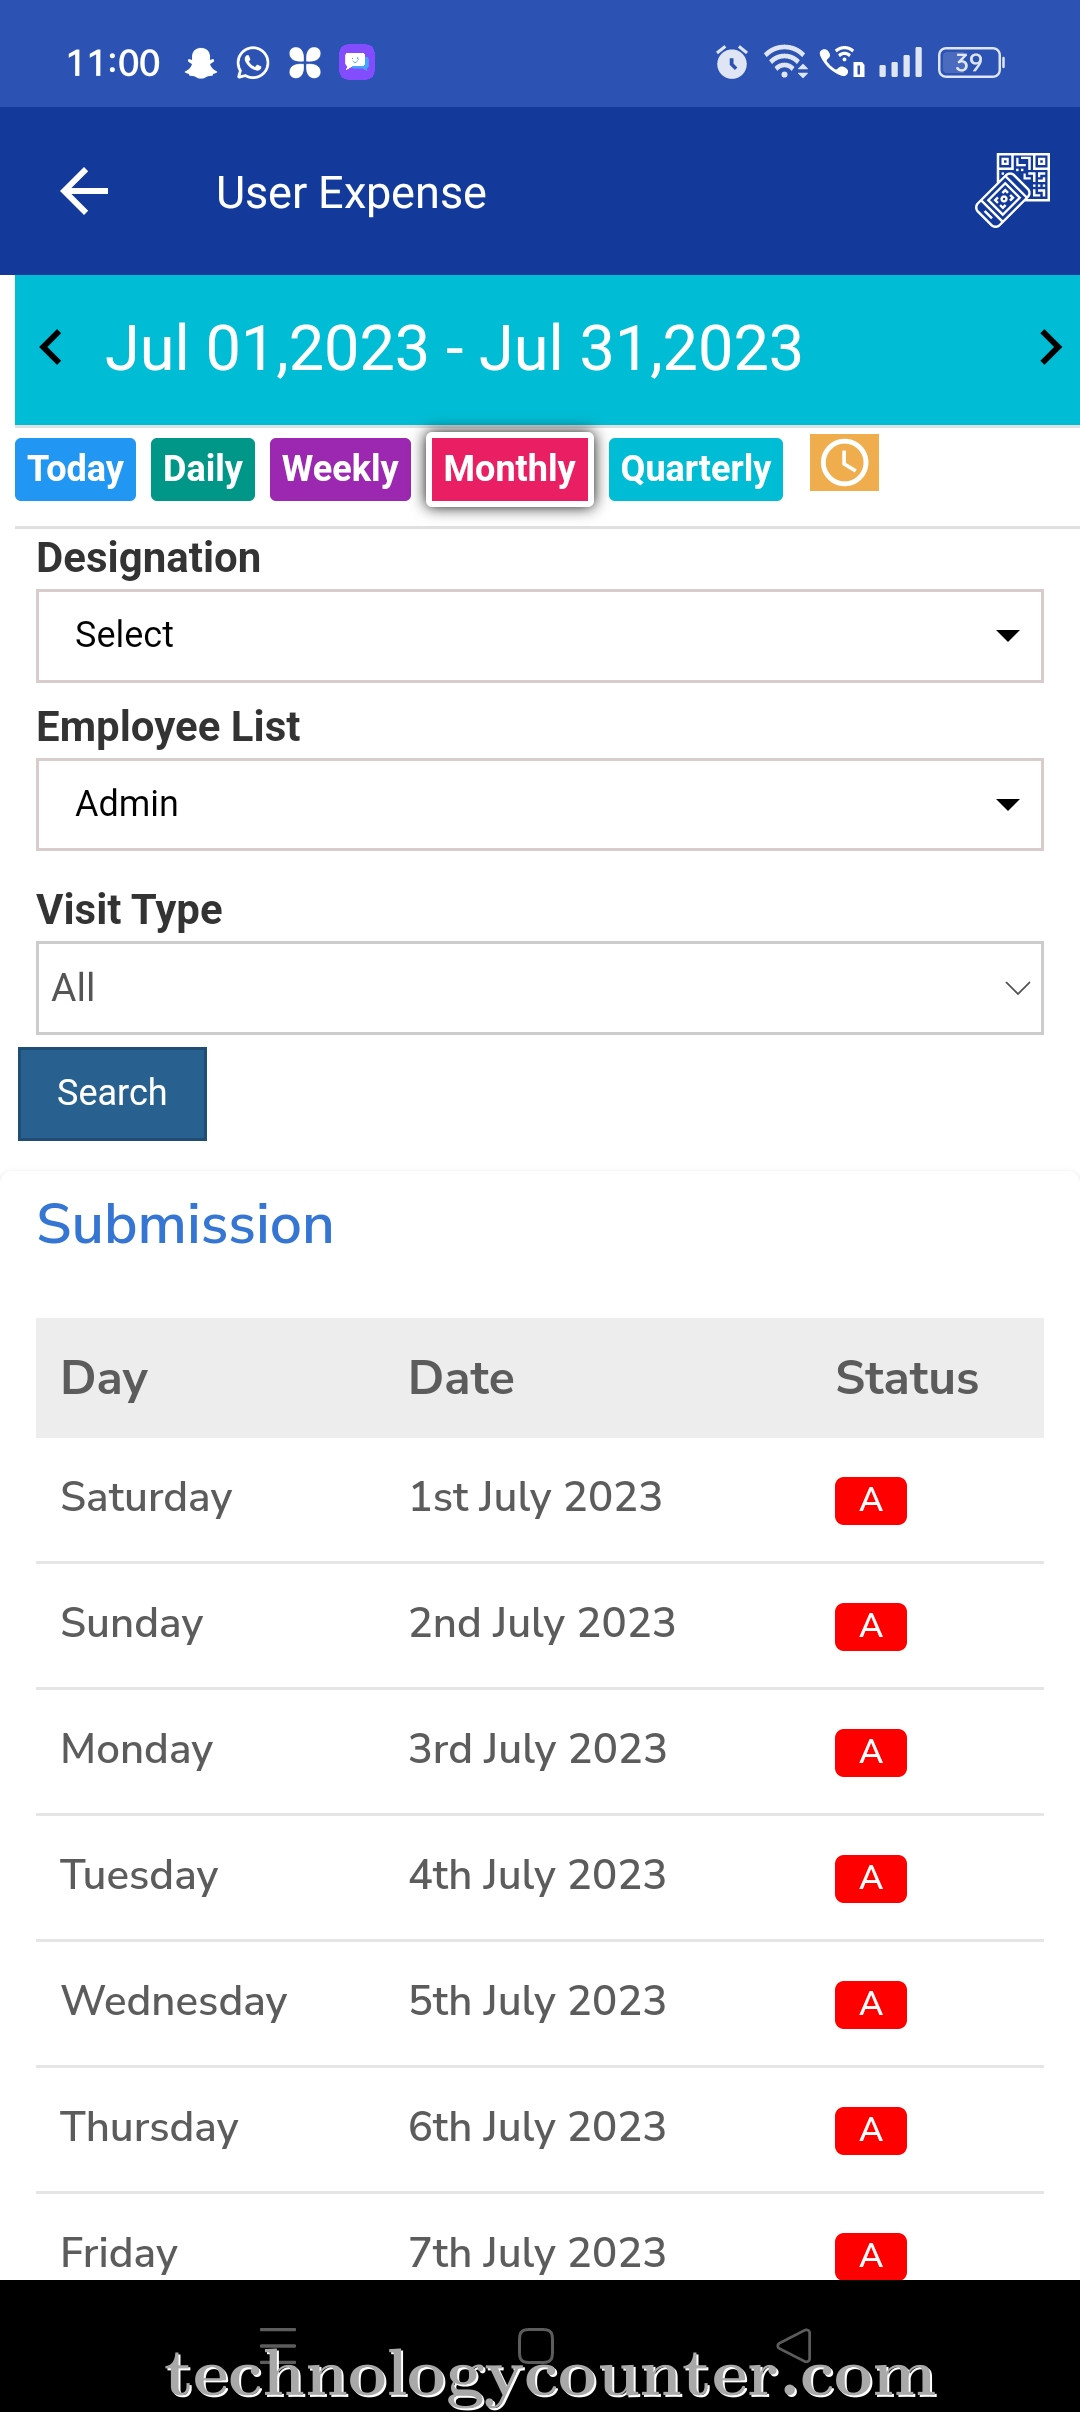
Task: Switch to the Daily view
Action: [x=203, y=469]
